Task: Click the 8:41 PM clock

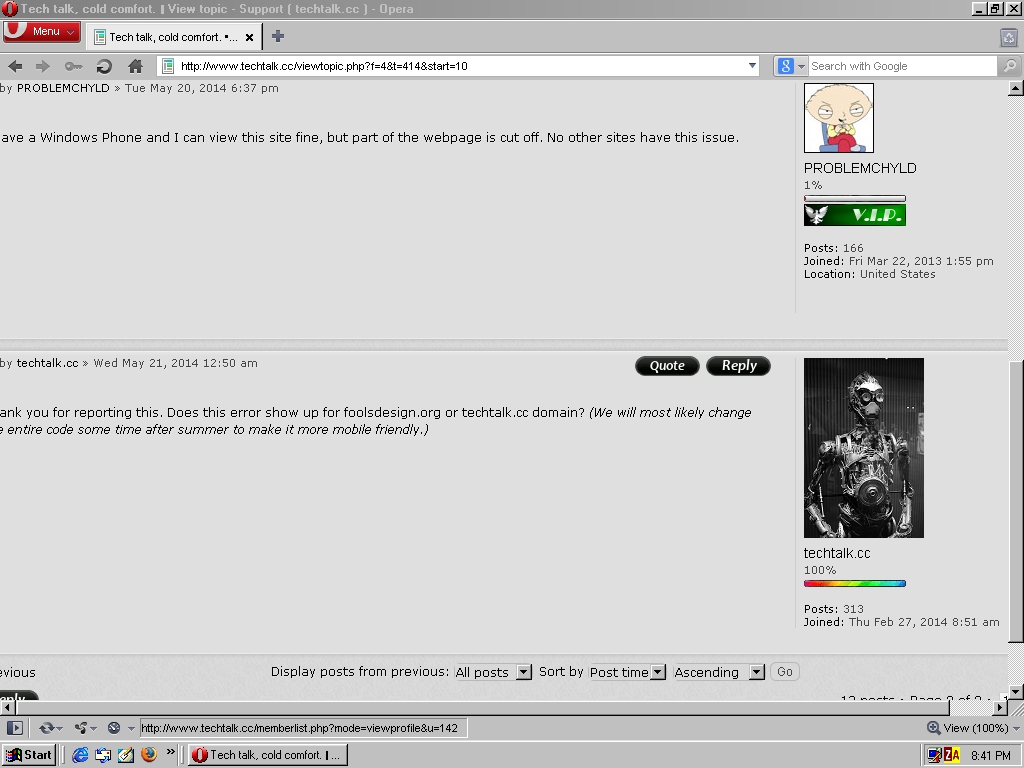Action: (991, 756)
